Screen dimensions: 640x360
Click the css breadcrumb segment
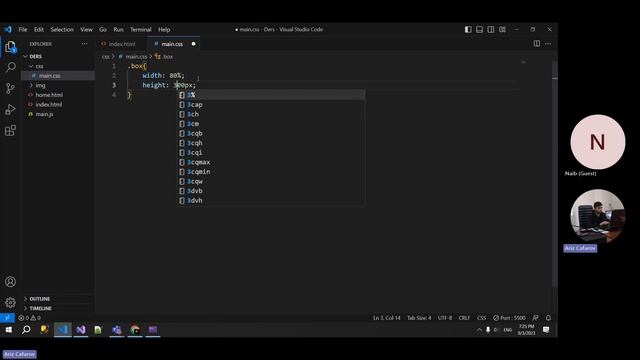pos(106,57)
